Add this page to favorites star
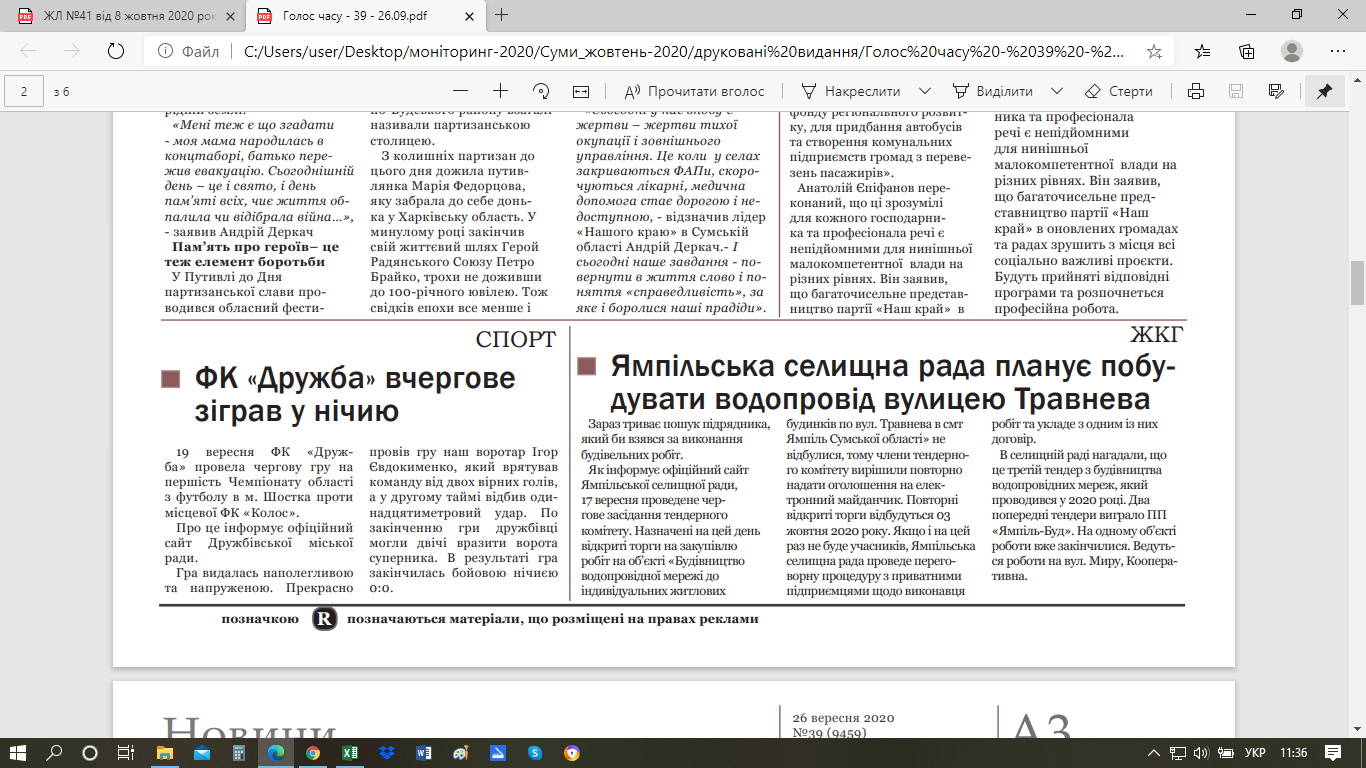Screen dimensions: 1366x768 tap(1154, 51)
